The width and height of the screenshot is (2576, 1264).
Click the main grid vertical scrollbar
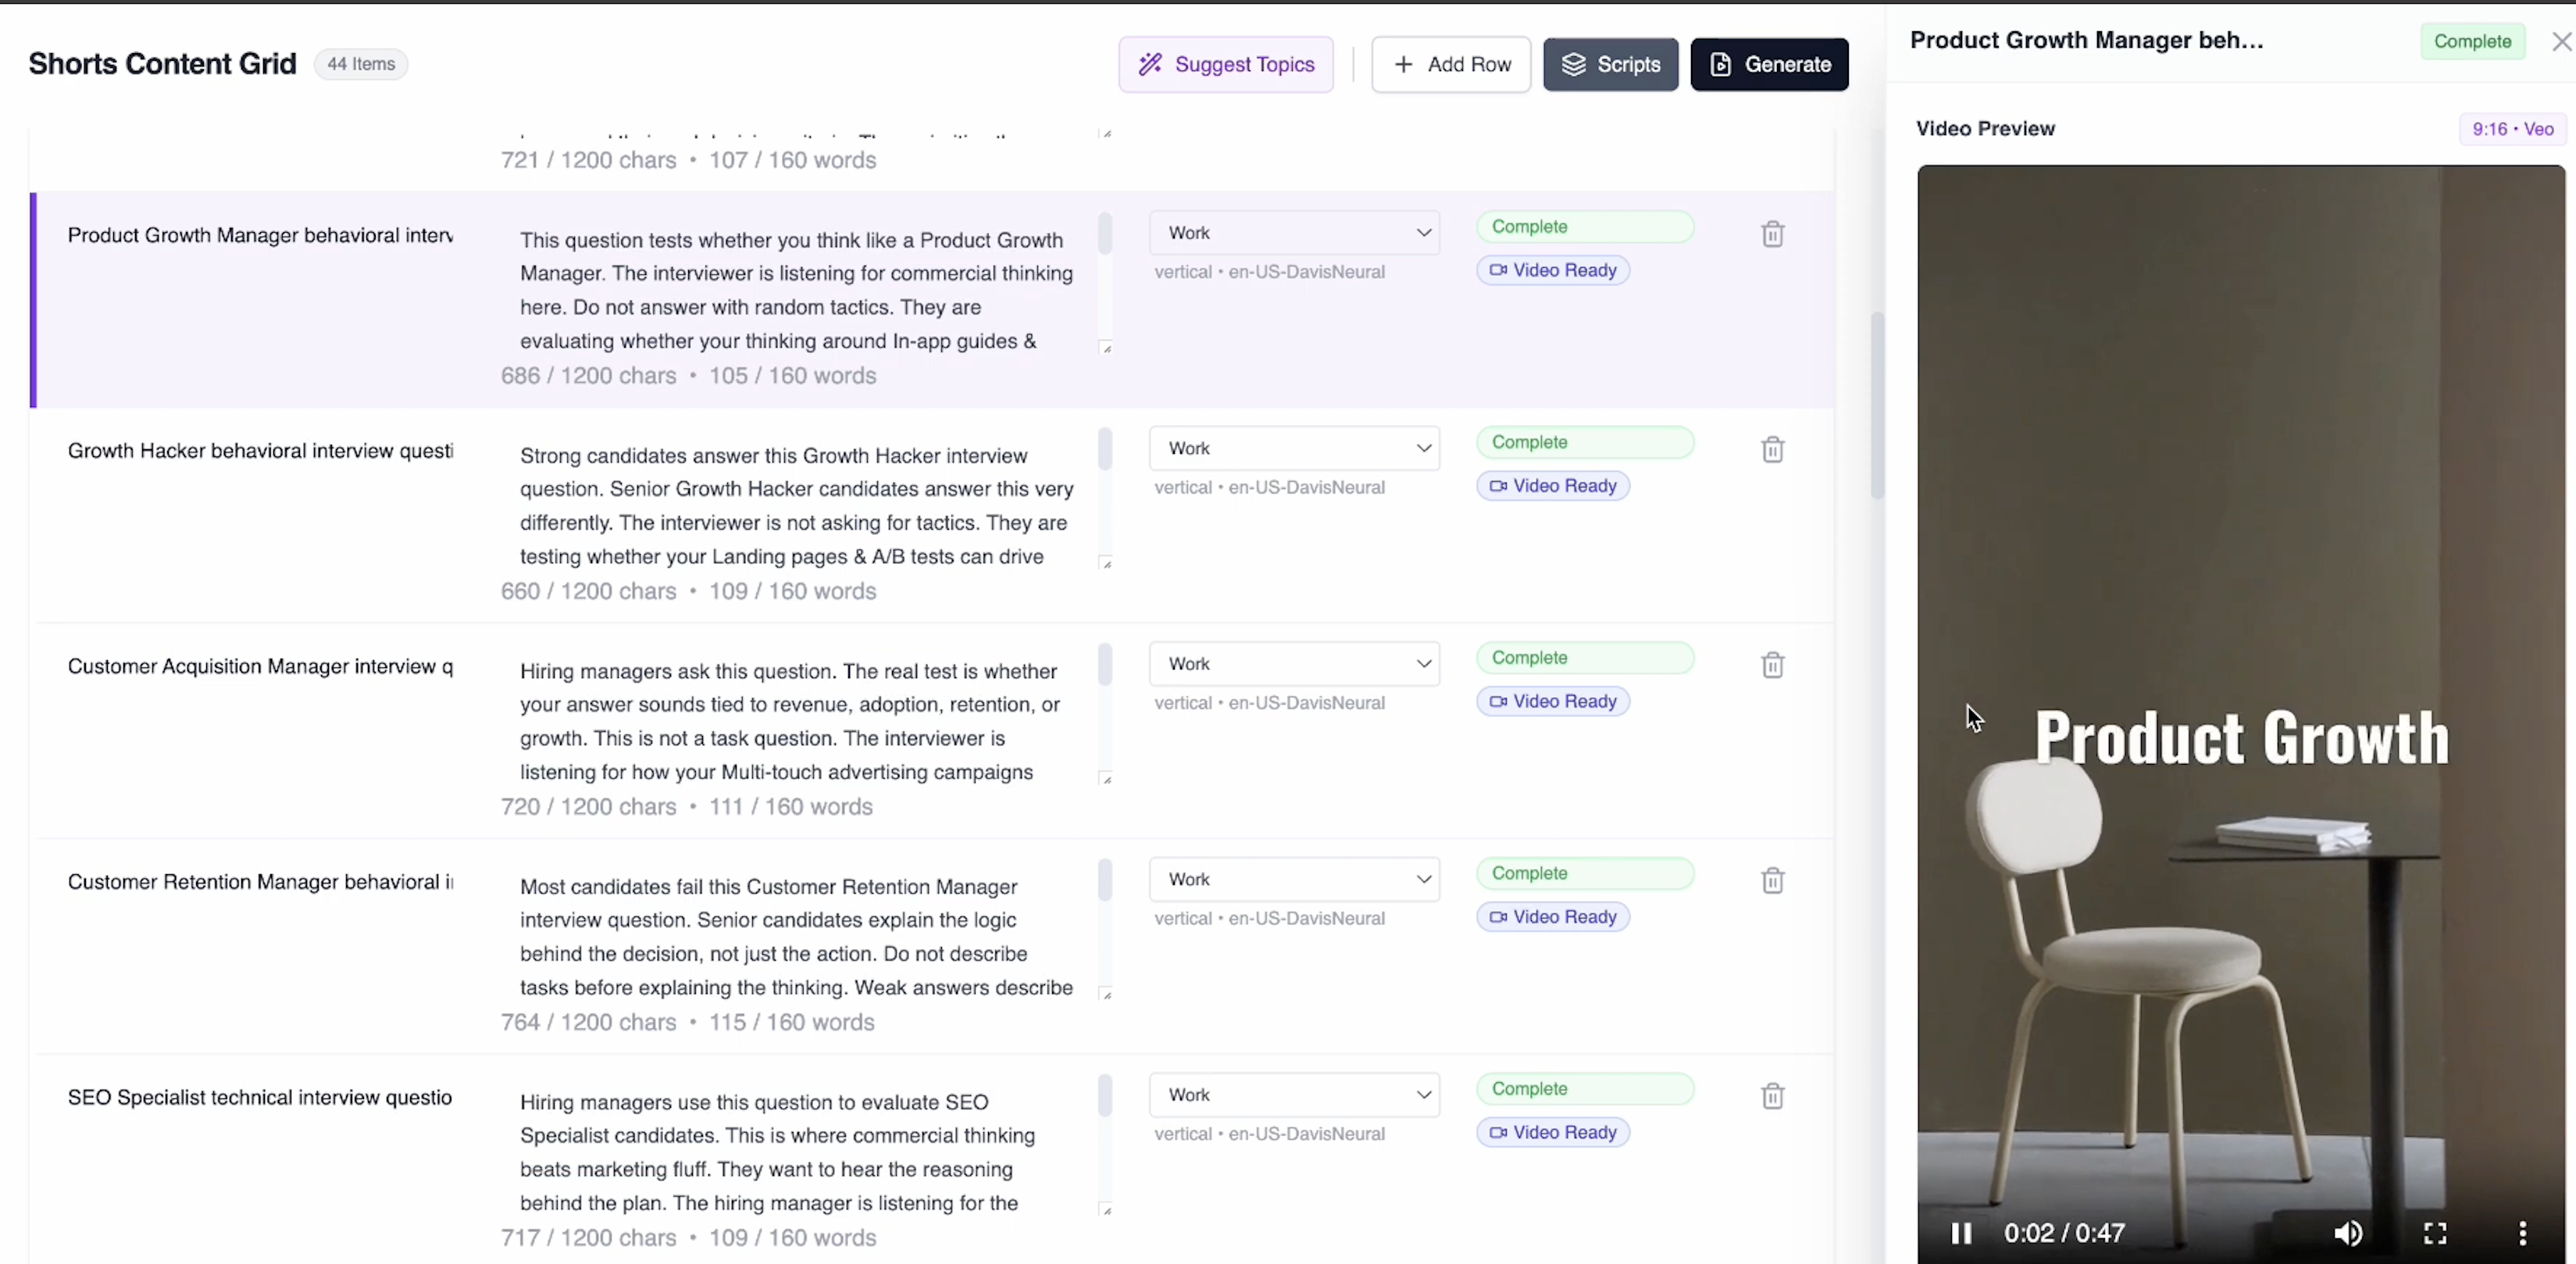coord(1877,405)
